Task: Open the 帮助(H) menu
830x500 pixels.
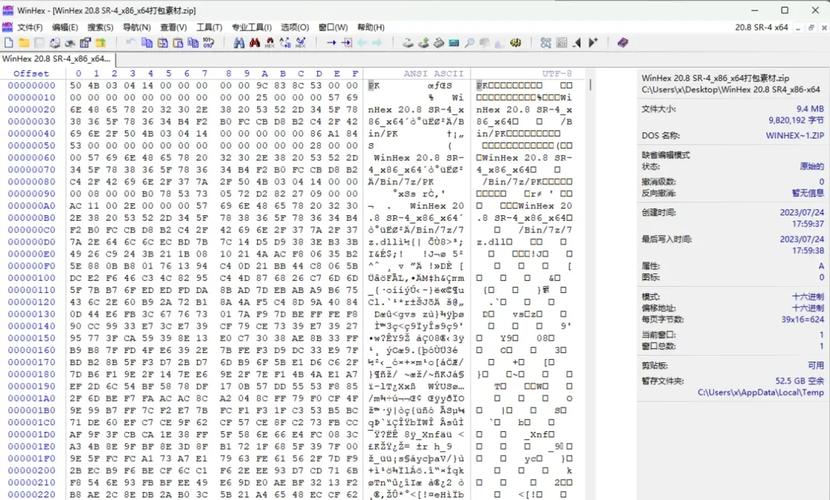Action: coord(370,27)
